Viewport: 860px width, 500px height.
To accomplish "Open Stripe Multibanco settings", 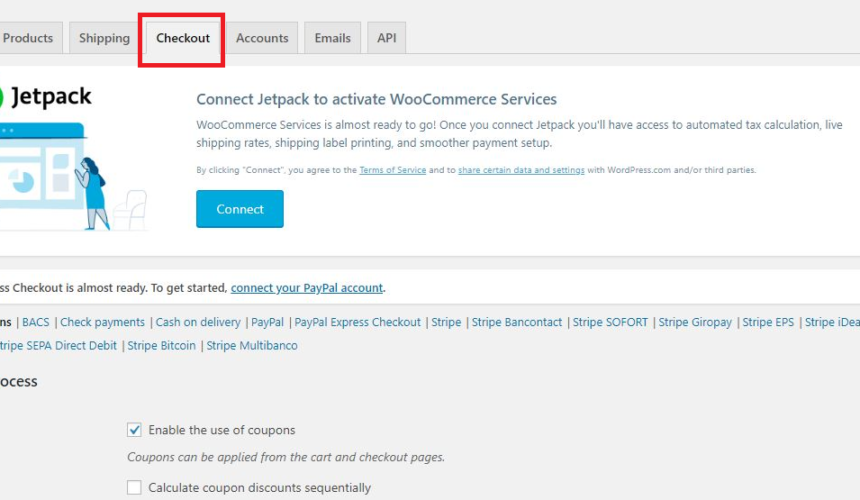I will pyautogui.click(x=252, y=346).
